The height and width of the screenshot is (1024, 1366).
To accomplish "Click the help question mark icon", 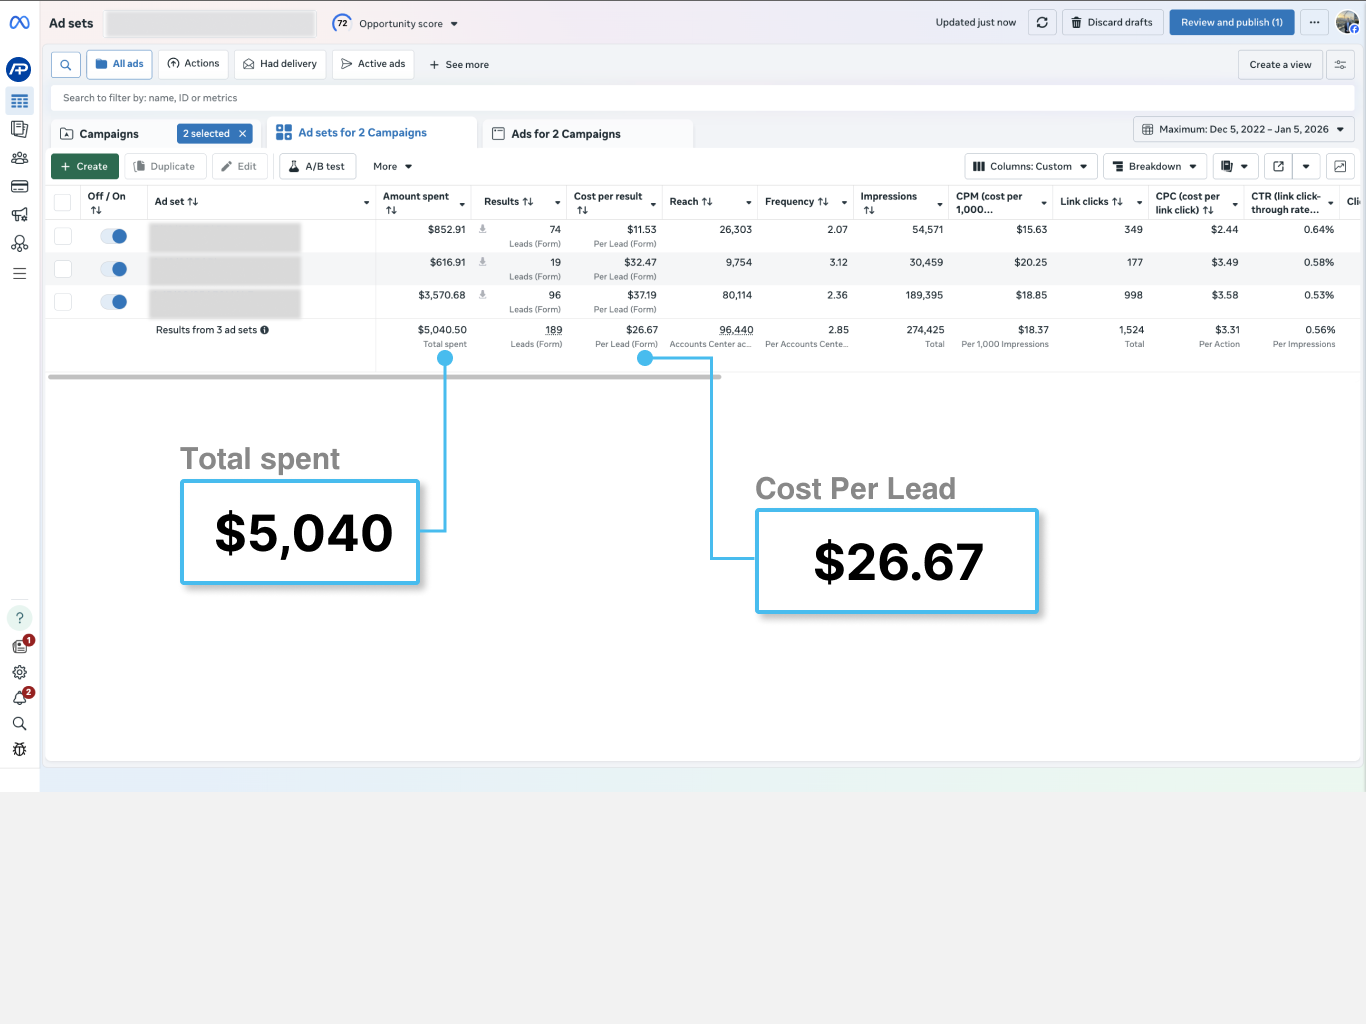I will pos(19,618).
